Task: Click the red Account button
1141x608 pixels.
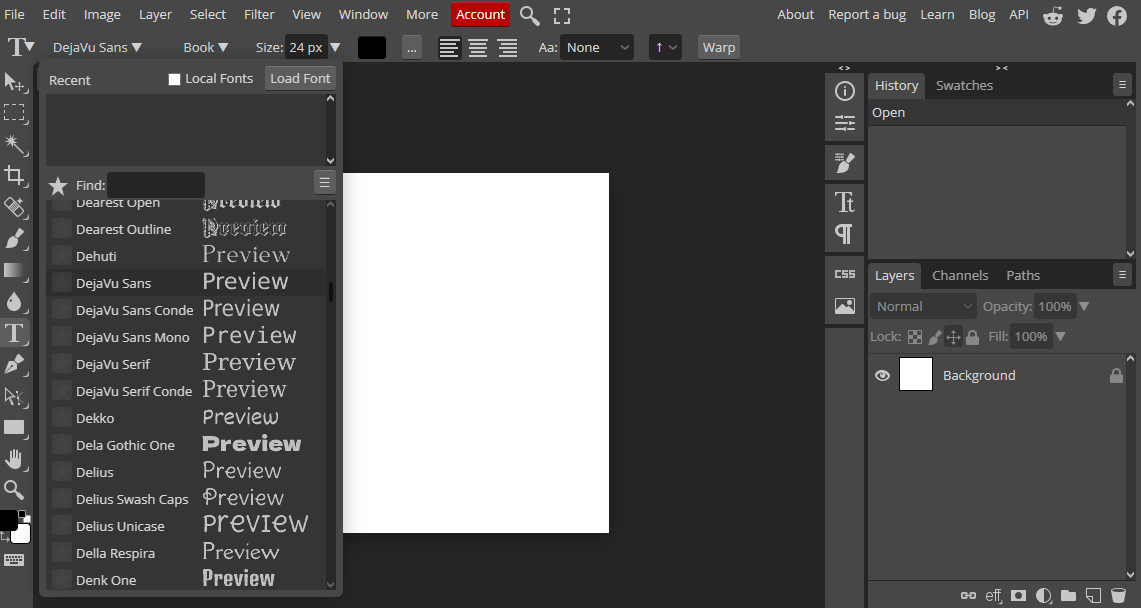Action: [x=480, y=15]
